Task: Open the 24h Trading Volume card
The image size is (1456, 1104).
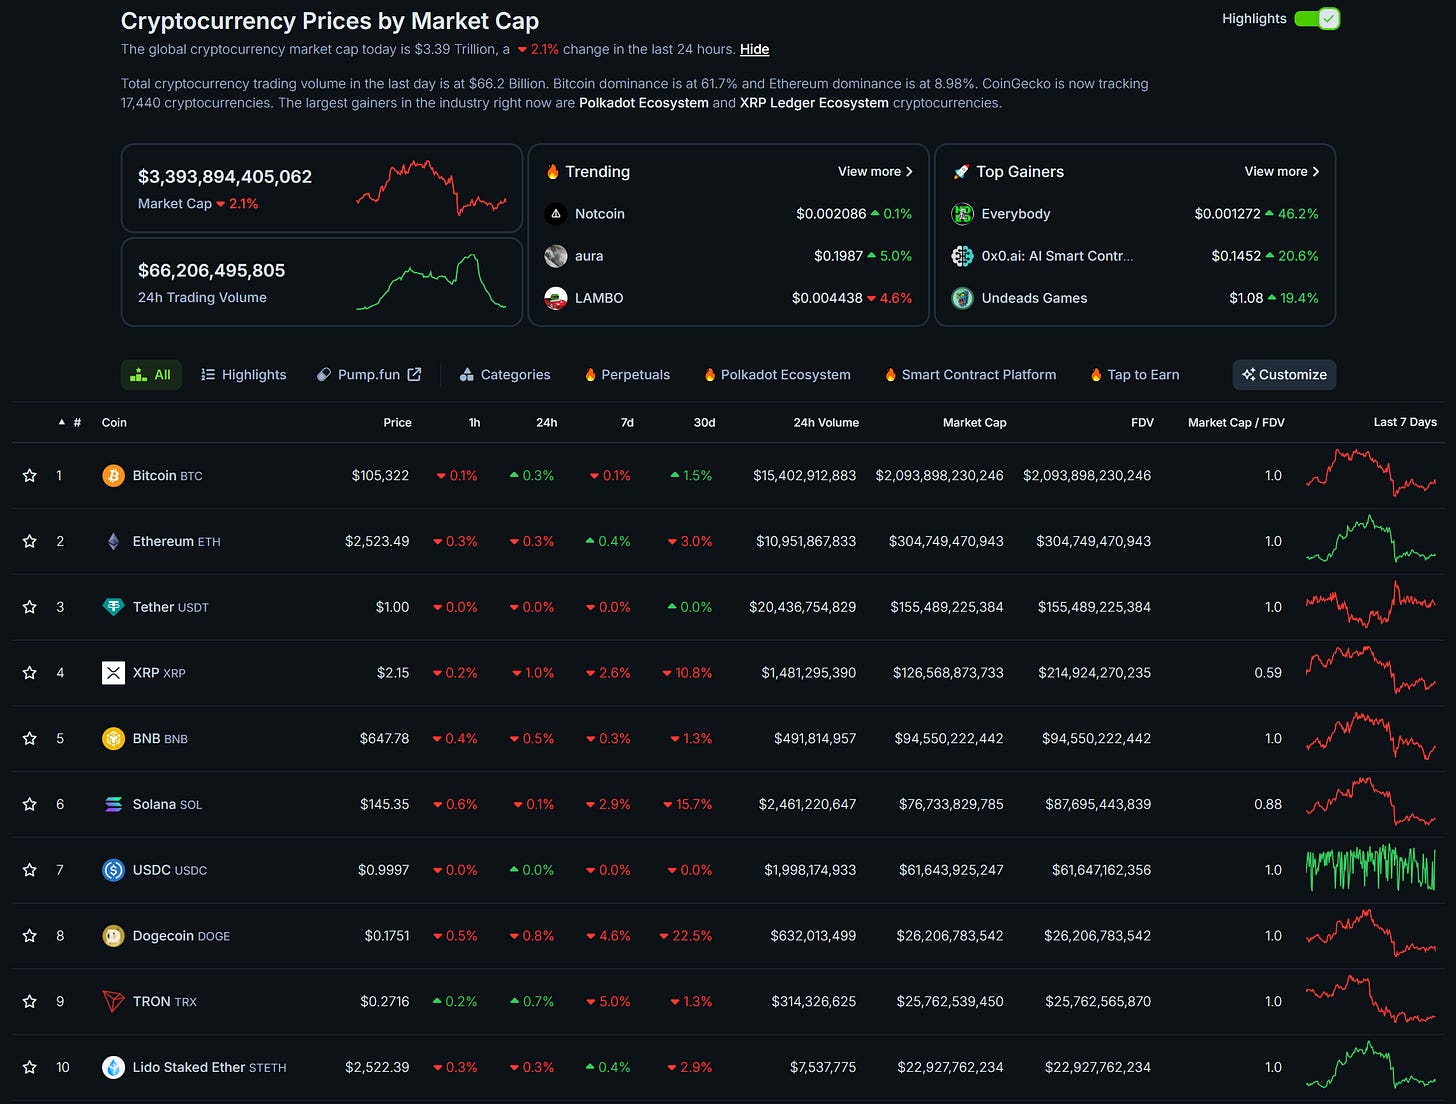Action: 322,282
